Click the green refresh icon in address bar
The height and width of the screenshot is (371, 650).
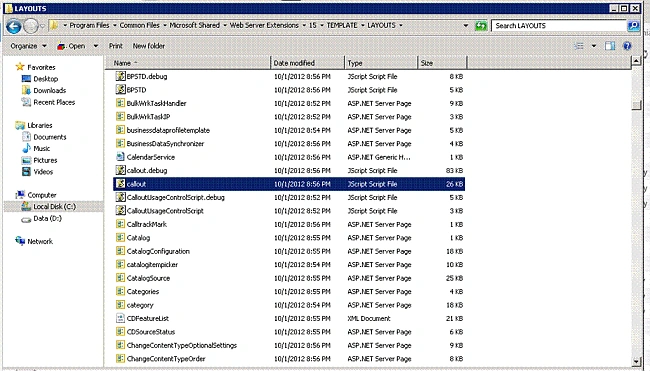(x=481, y=26)
